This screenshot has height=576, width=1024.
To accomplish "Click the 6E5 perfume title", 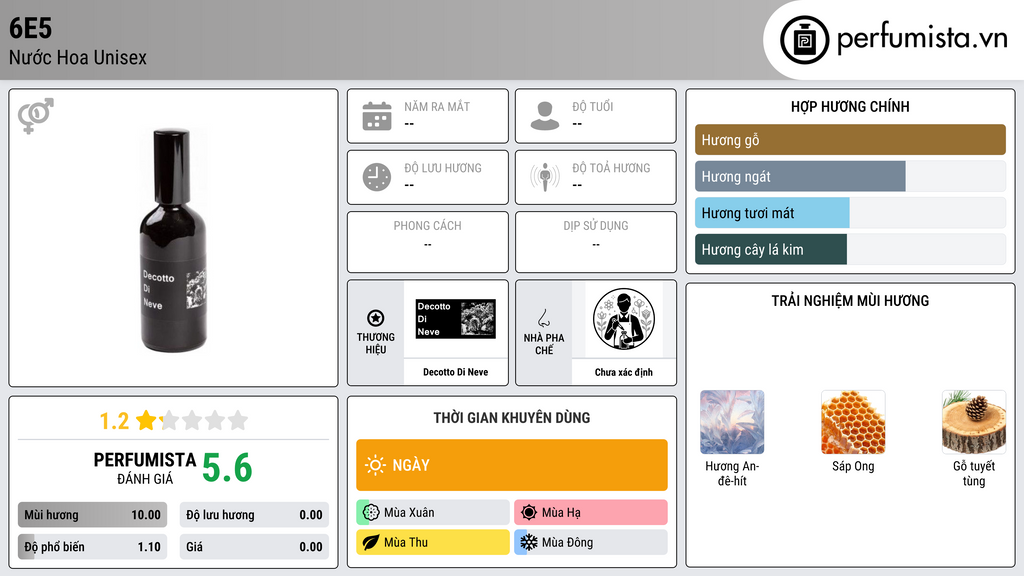I will point(30,28).
